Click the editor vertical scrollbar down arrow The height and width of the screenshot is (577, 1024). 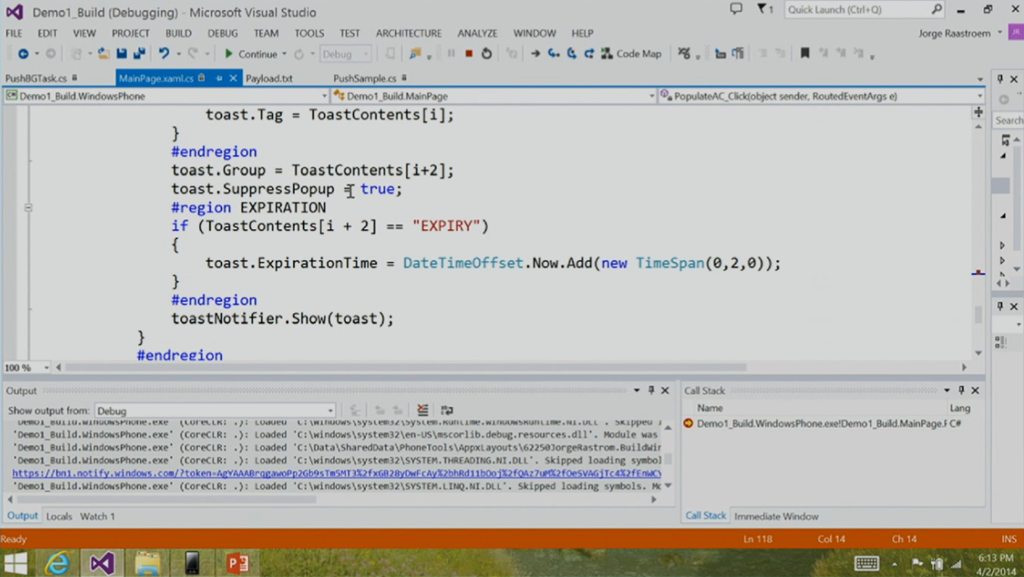coord(978,352)
